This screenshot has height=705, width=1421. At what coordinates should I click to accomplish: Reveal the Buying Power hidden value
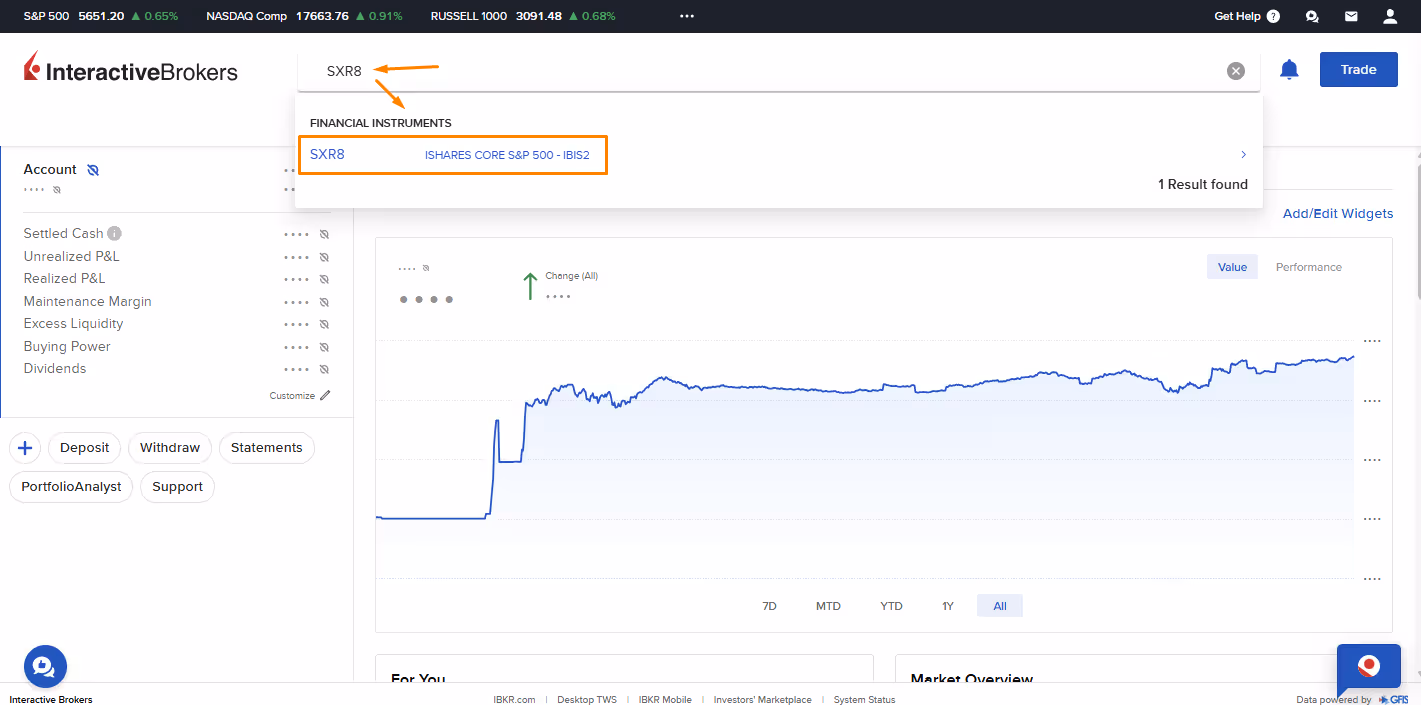[x=324, y=347]
